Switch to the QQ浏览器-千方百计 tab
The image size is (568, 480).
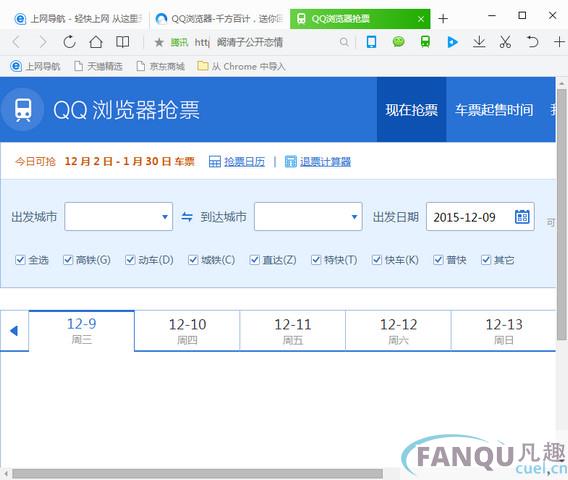pyautogui.click(x=219, y=18)
